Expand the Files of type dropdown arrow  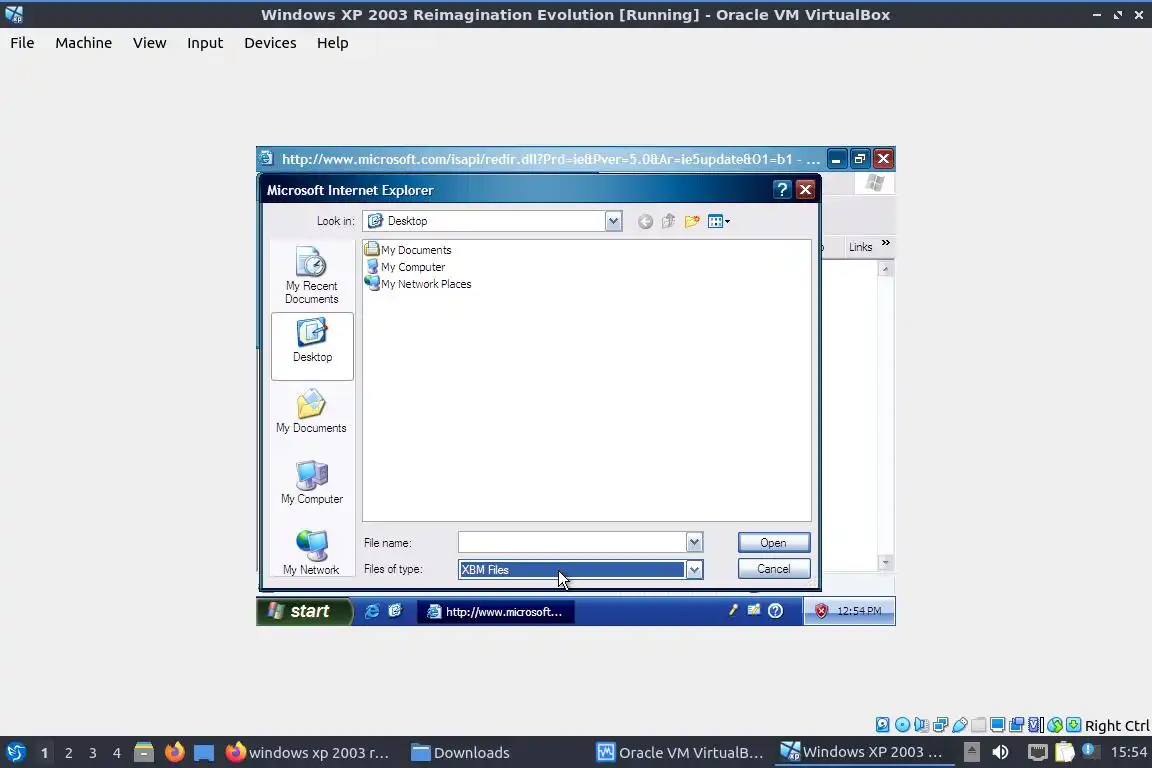694,570
